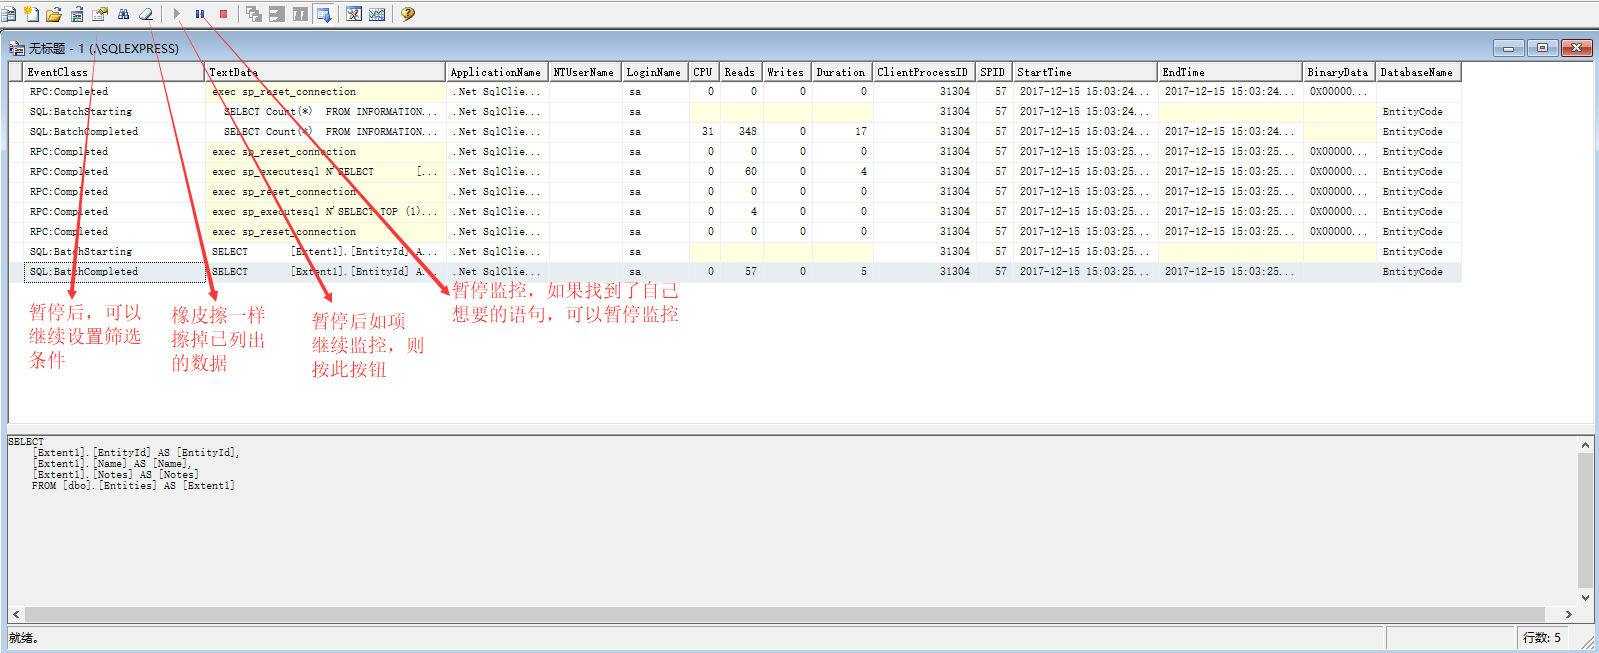Open Performance Monitor from toolbar icon

tap(377, 14)
